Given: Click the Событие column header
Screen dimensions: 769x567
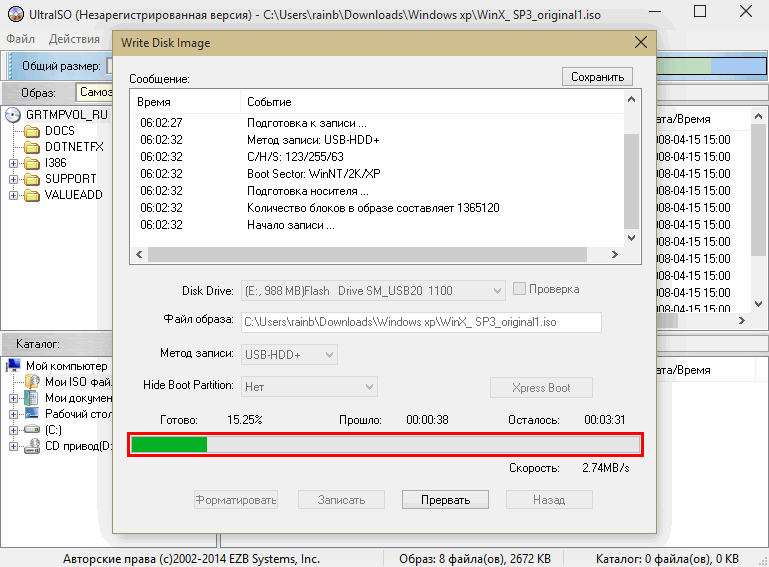Looking at the screenshot, I should pos(432,102).
